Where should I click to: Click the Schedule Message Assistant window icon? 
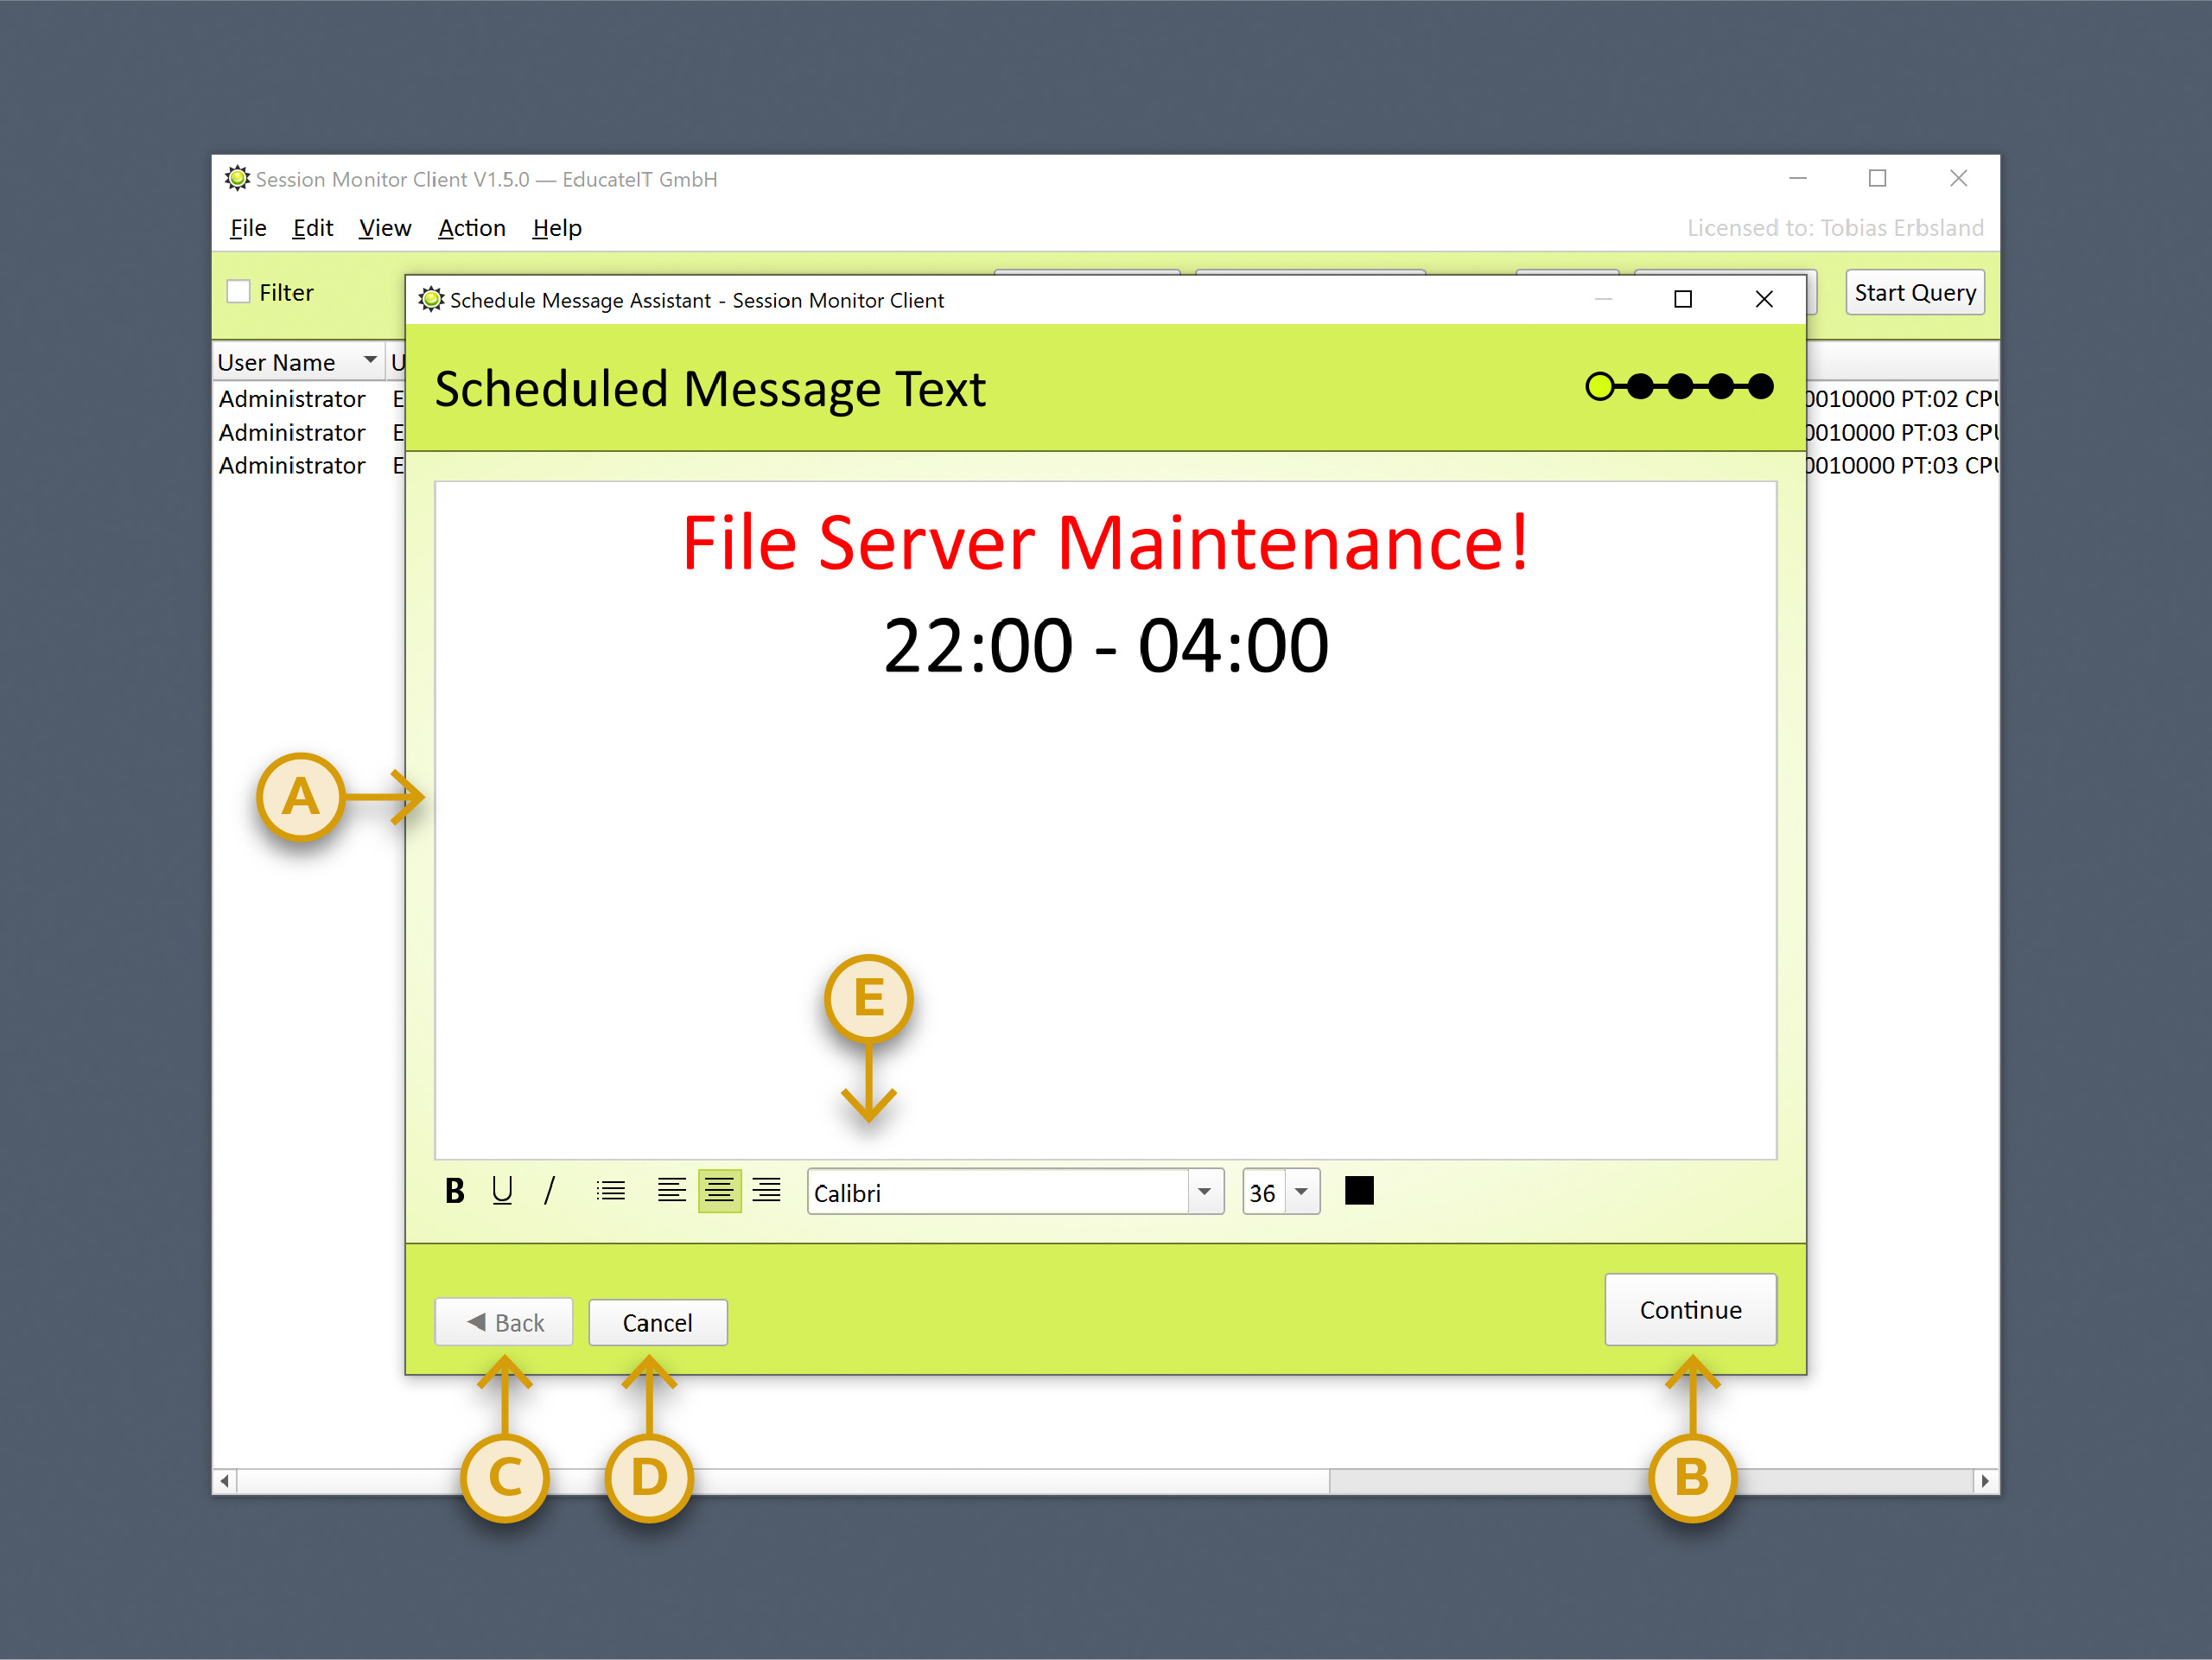click(x=431, y=299)
